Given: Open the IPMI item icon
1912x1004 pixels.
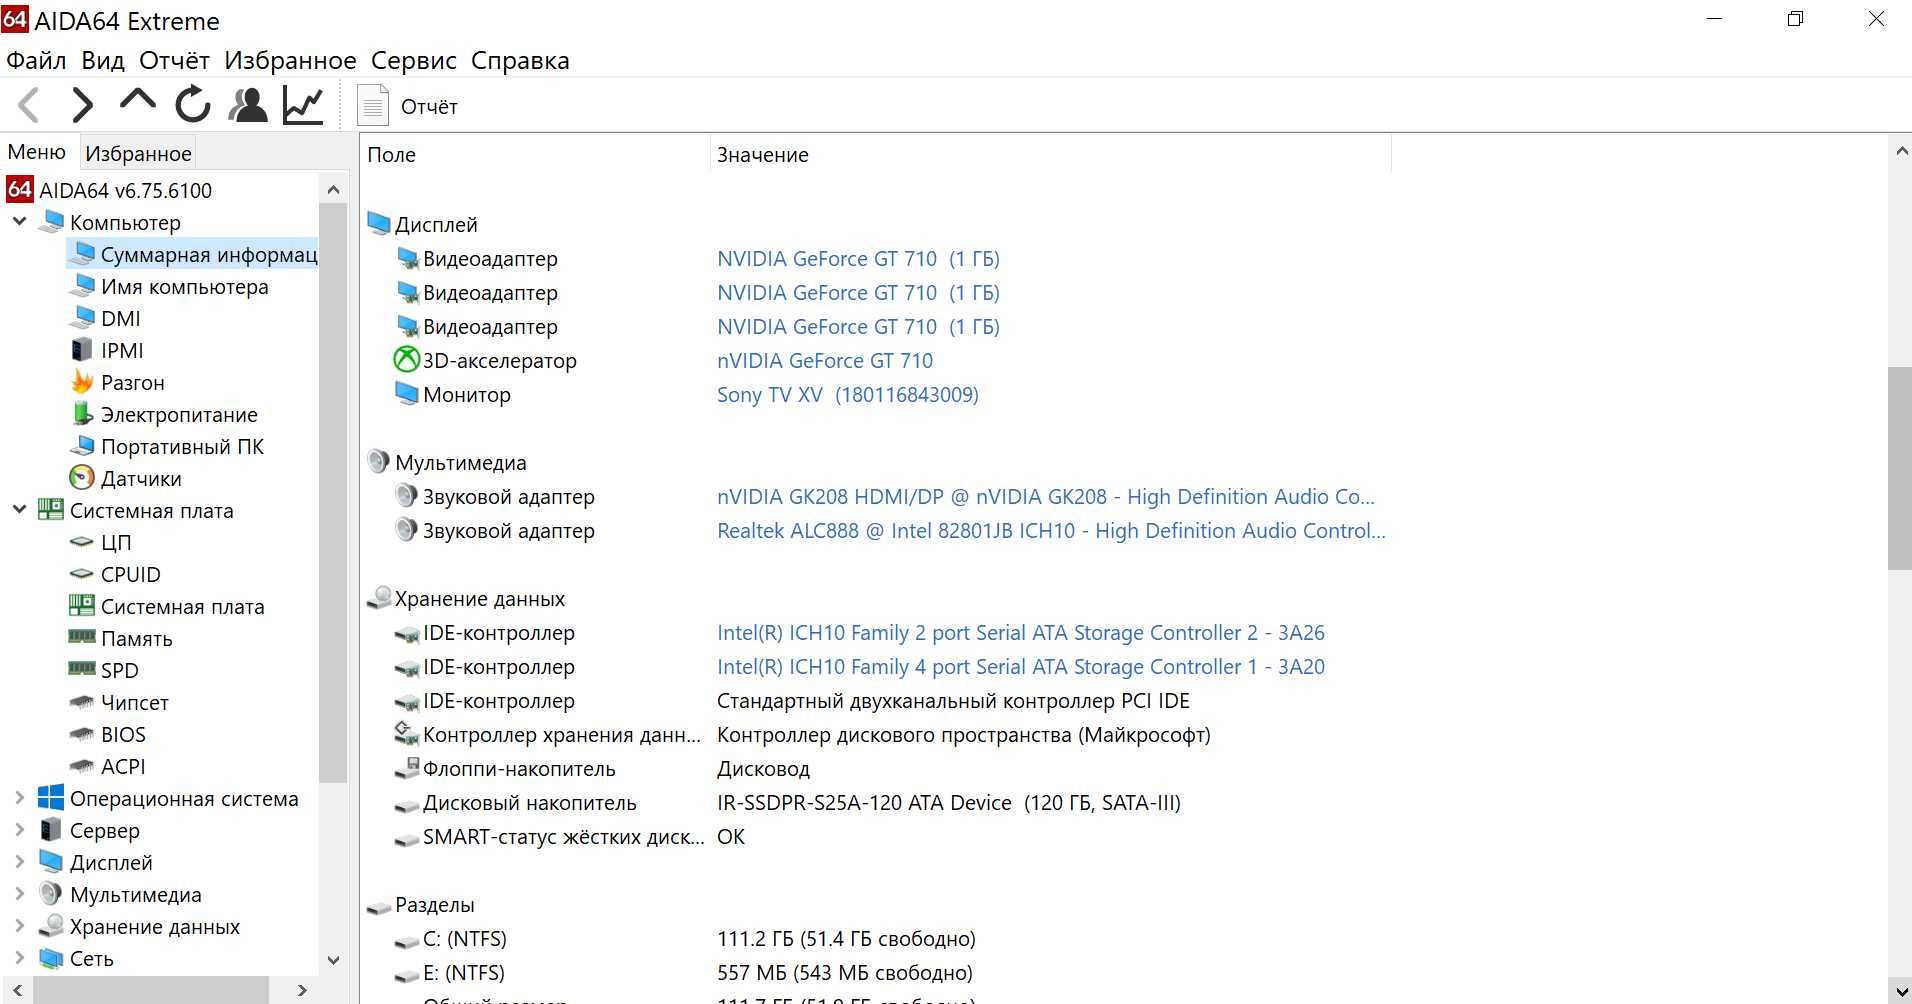Looking at the screenshot, I should pyautogui.click(x=82, y=350).
